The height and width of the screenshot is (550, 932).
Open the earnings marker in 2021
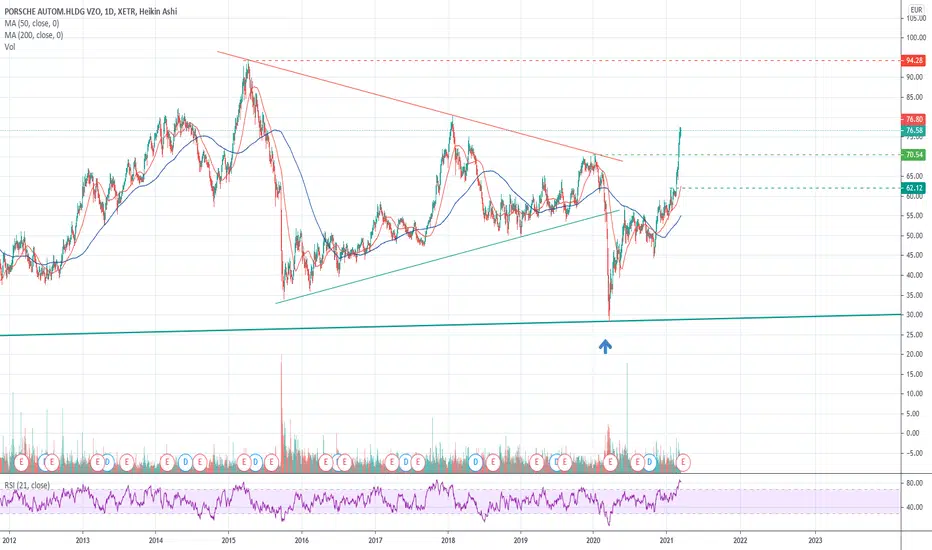pyautogui.click(x=683, y=461)
